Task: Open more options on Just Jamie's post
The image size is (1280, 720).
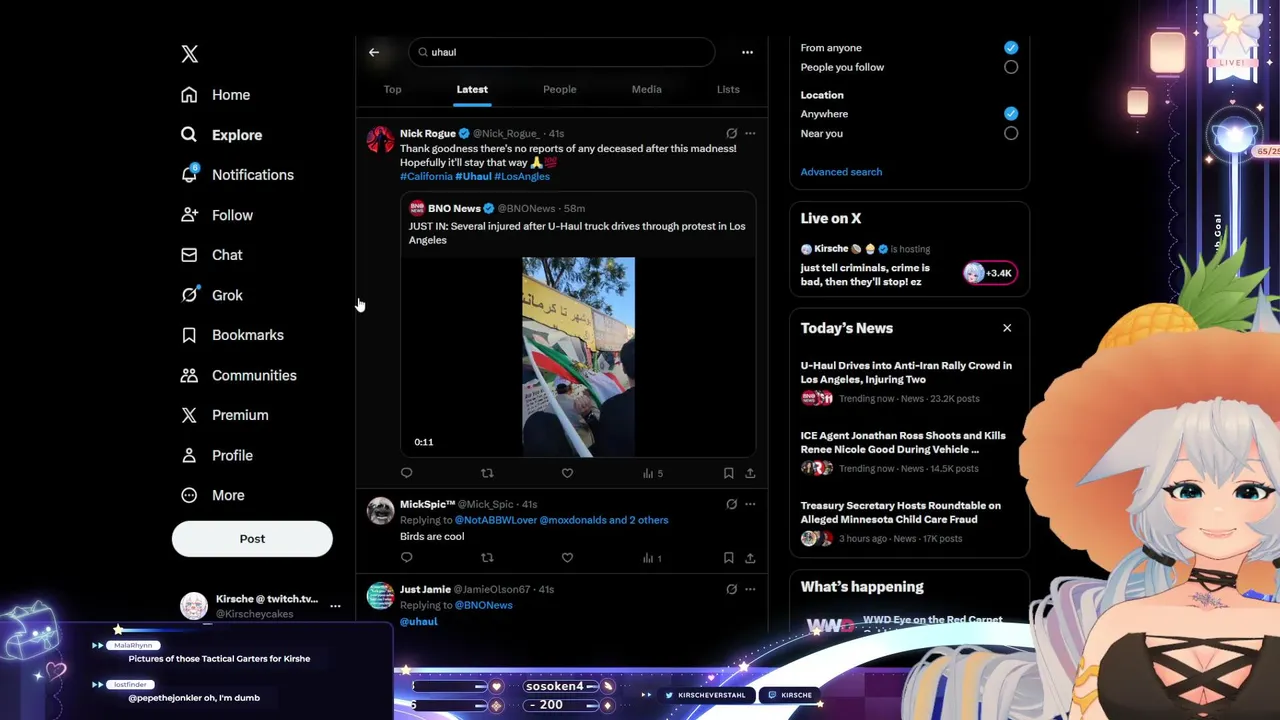Action: [750, 589]
